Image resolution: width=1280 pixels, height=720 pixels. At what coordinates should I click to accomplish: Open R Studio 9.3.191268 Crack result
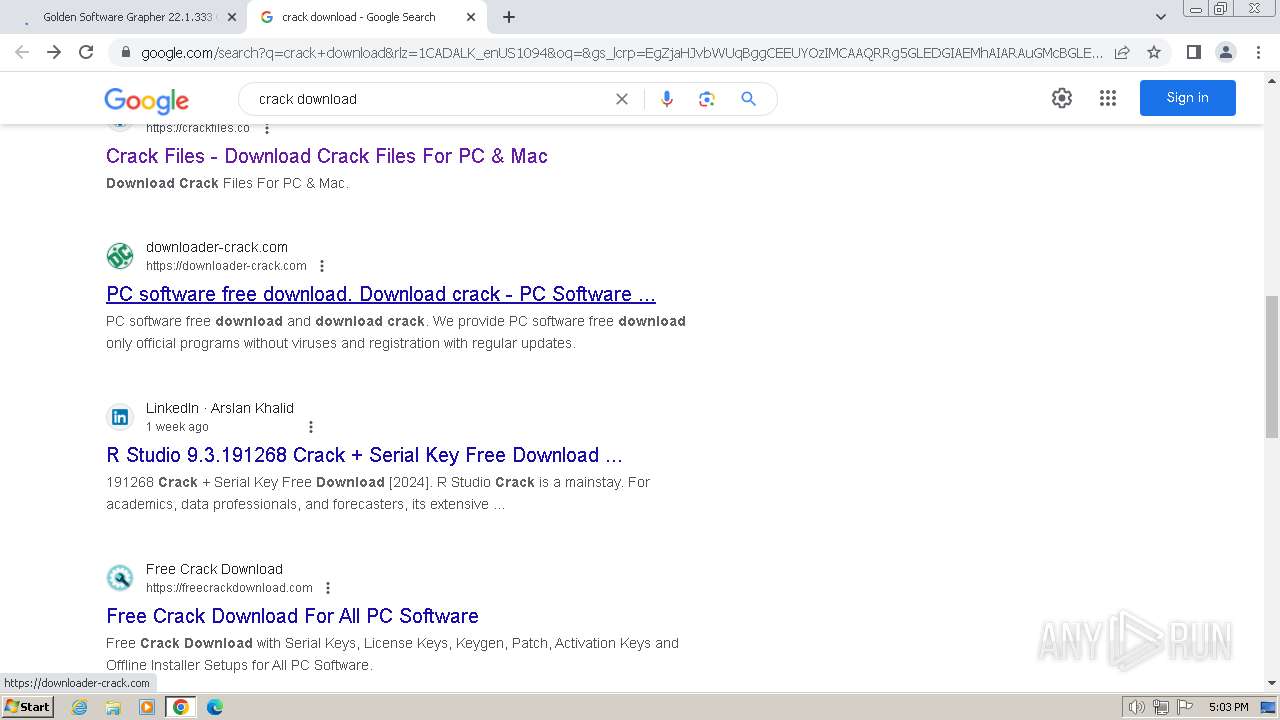pos(364,455)
